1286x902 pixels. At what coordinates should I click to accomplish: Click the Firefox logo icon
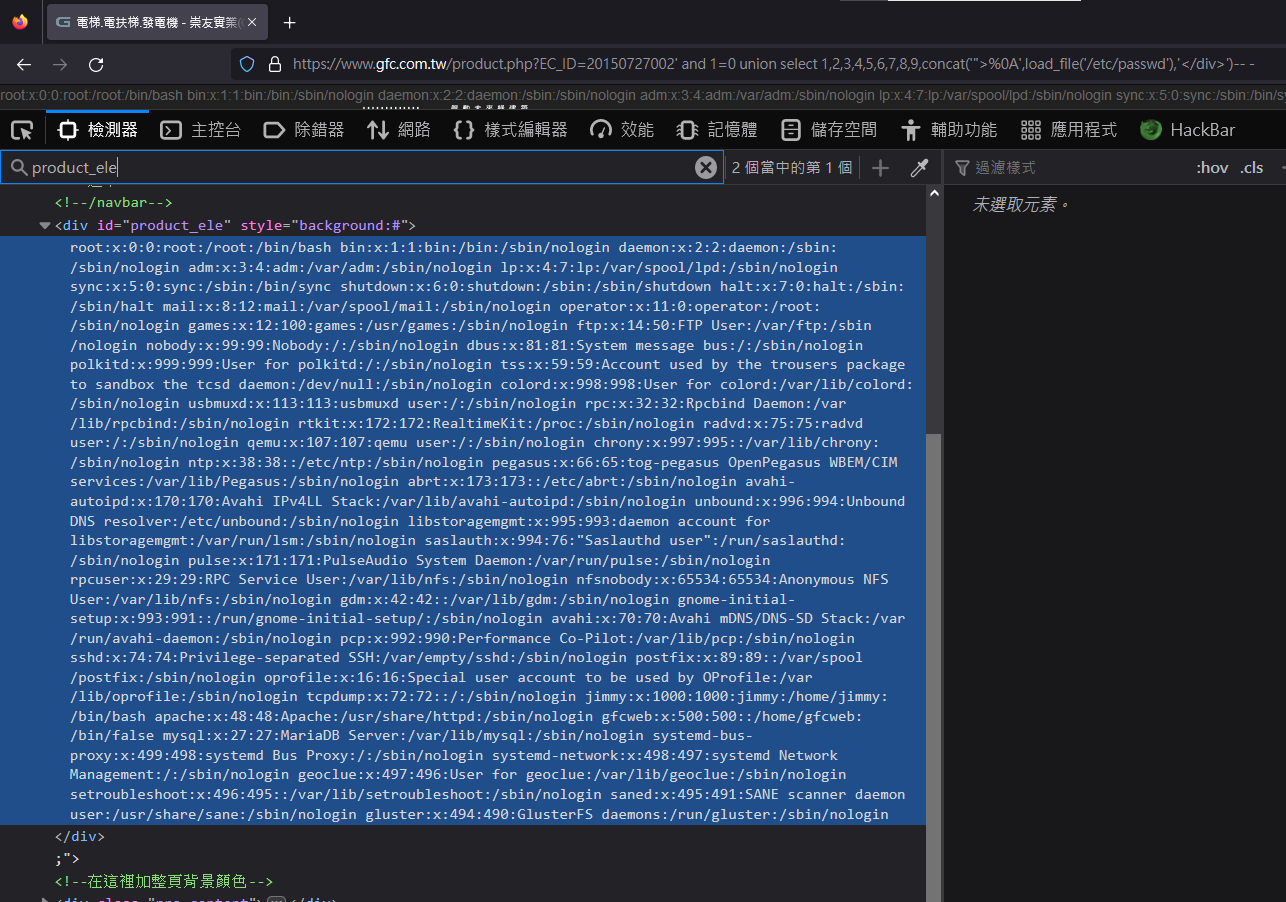coord(20,21)
